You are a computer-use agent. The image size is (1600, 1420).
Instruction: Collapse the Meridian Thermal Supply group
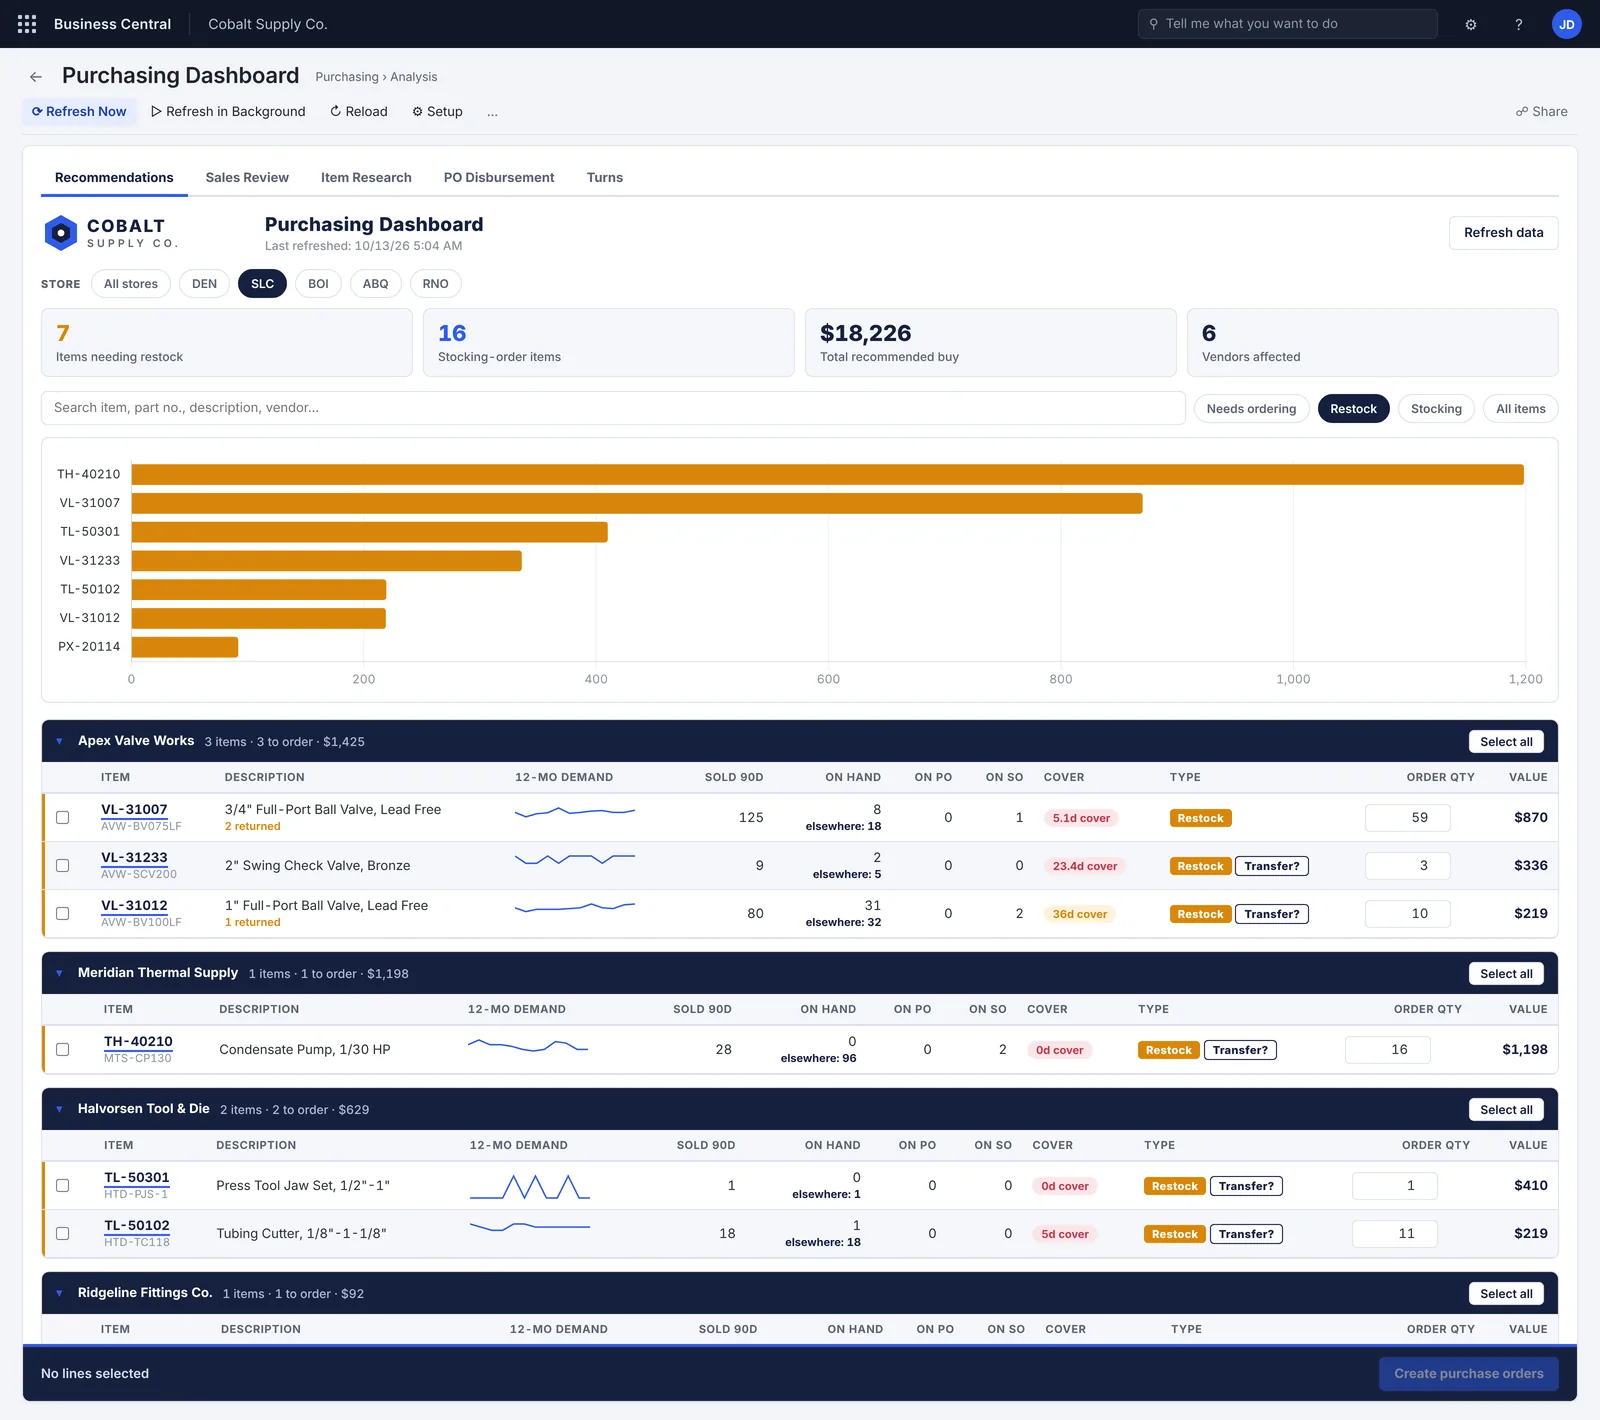(x=59, y=973)
